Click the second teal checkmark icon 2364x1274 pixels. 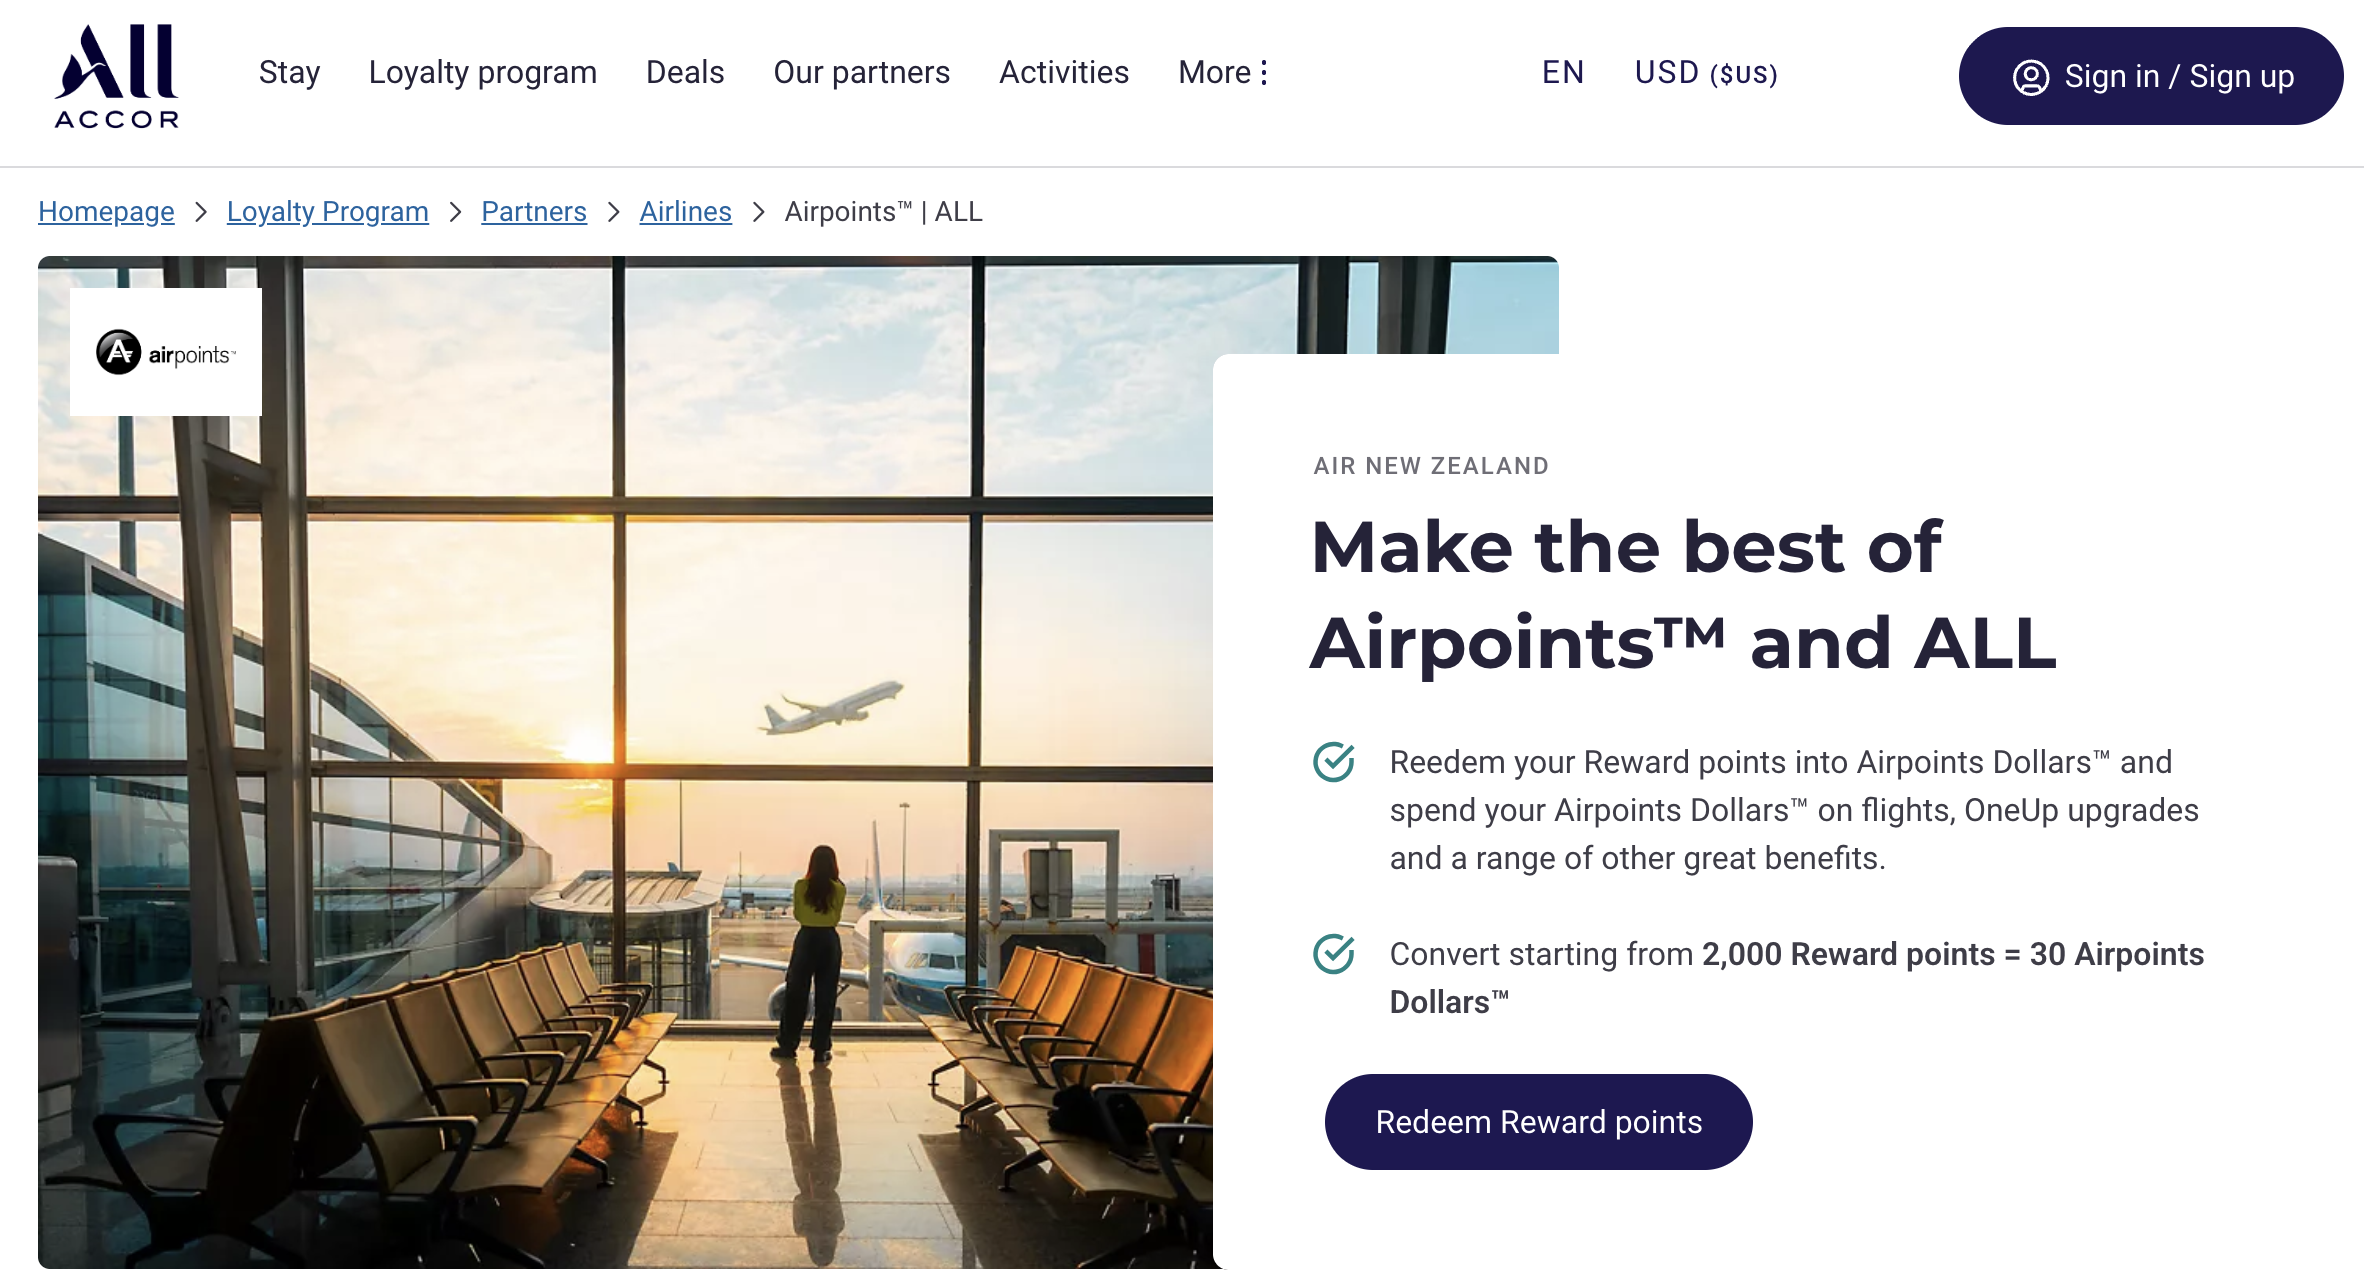[1334, 954]
